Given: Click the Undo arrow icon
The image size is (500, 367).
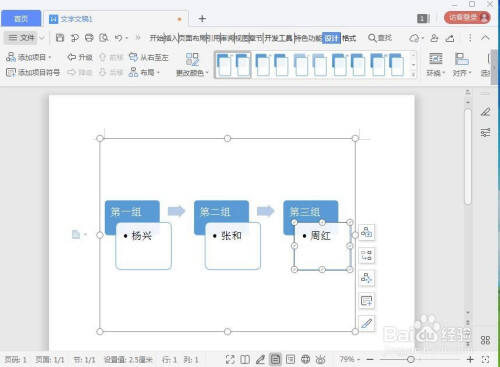Looking at the screenshot, I should [118, 38].
